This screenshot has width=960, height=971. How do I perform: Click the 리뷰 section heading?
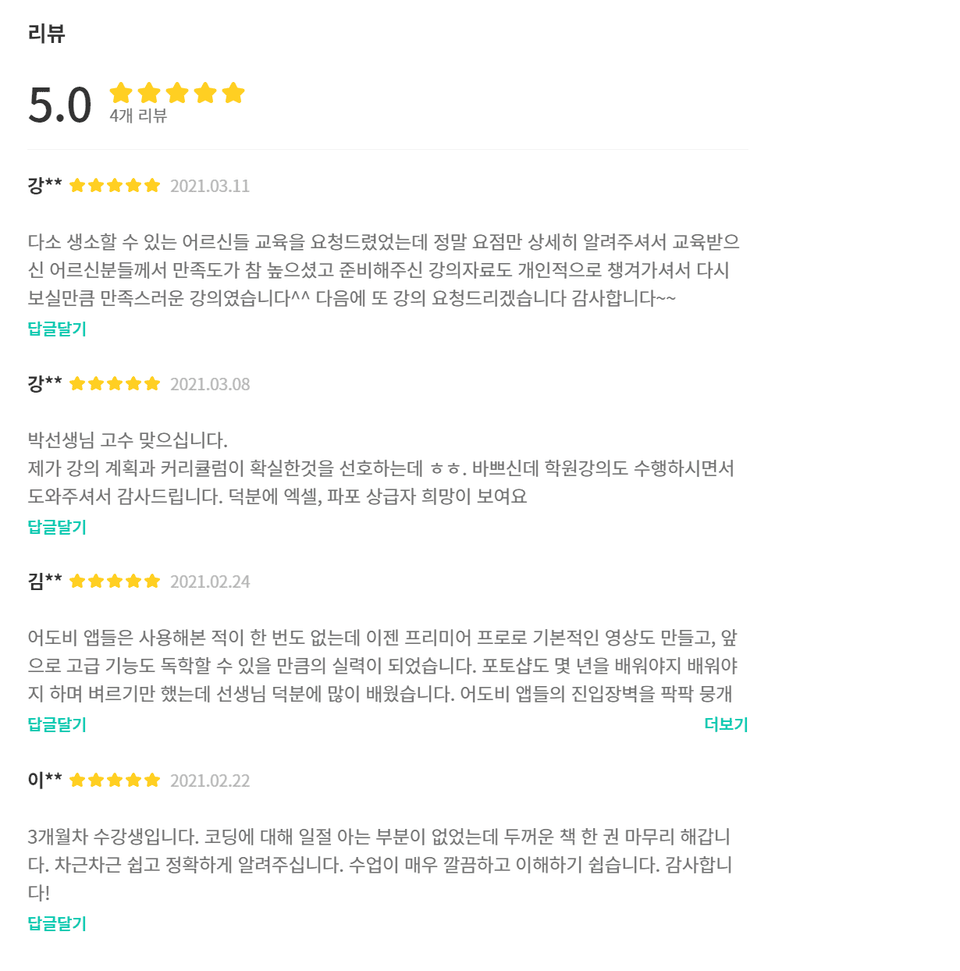coord(46,33)
